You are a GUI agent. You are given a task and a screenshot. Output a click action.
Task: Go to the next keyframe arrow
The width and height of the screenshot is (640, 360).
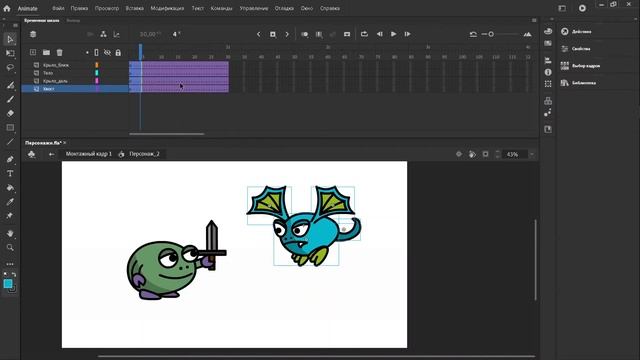click(287, 34)
